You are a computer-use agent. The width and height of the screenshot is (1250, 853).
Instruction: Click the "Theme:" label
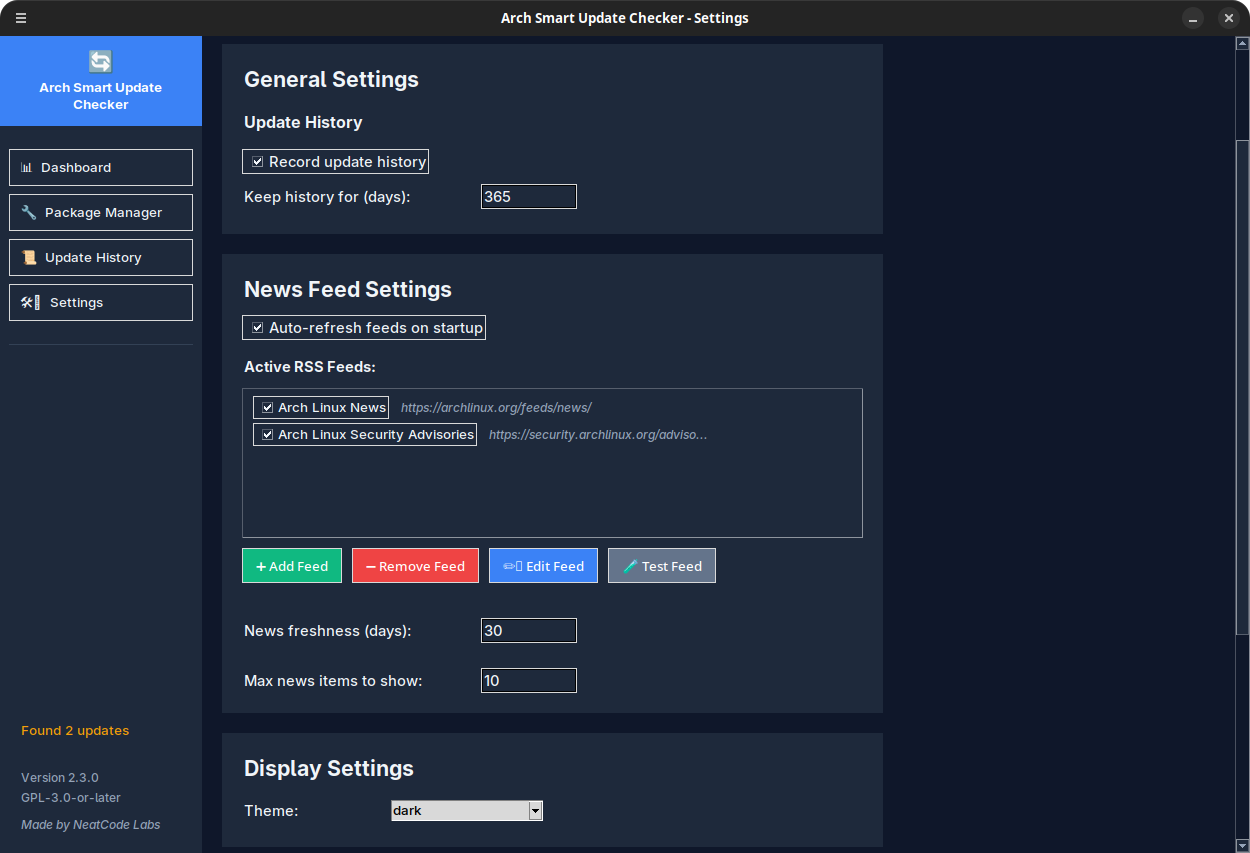click(271, 811)
